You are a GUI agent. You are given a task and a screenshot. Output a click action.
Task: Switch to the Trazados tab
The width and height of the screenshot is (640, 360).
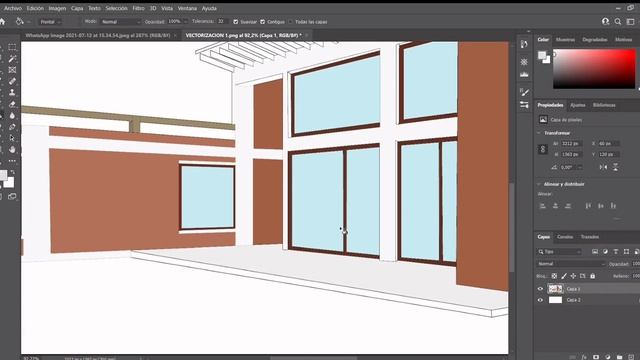point(590,237)
